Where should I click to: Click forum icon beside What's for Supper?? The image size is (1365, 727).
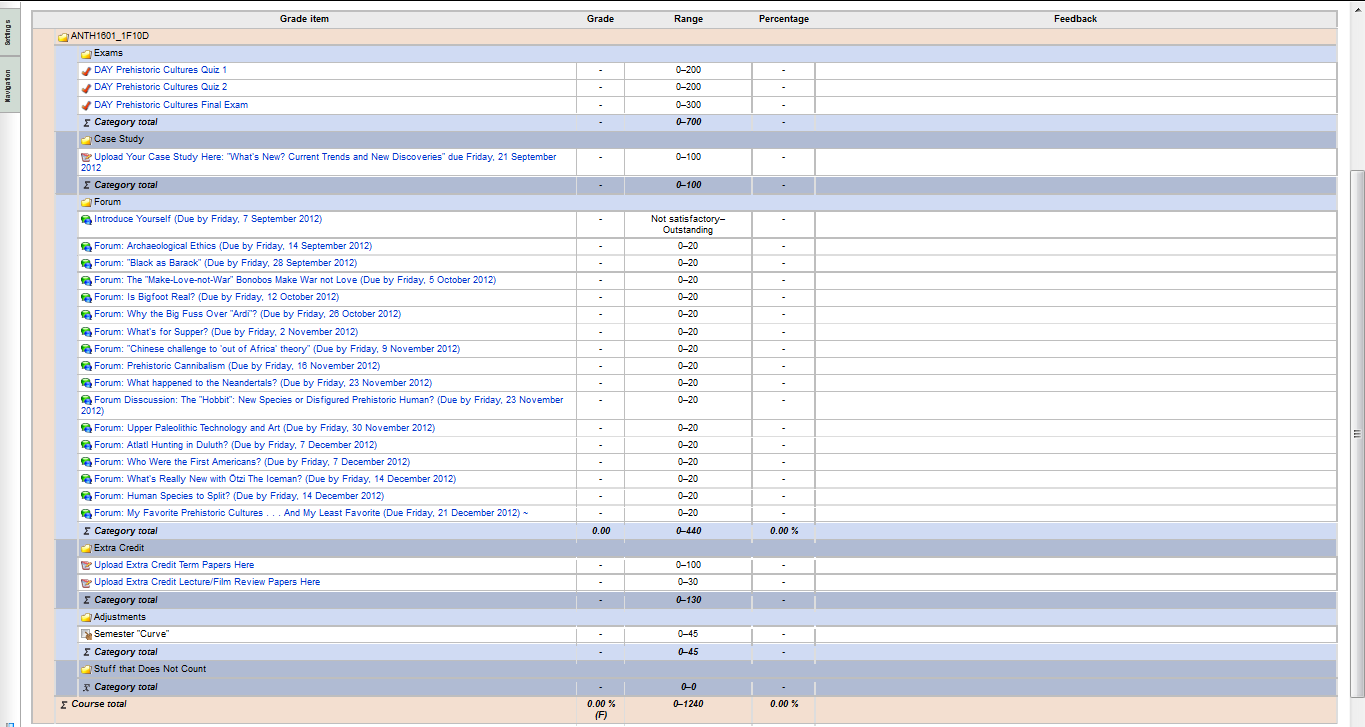point(86,333)
